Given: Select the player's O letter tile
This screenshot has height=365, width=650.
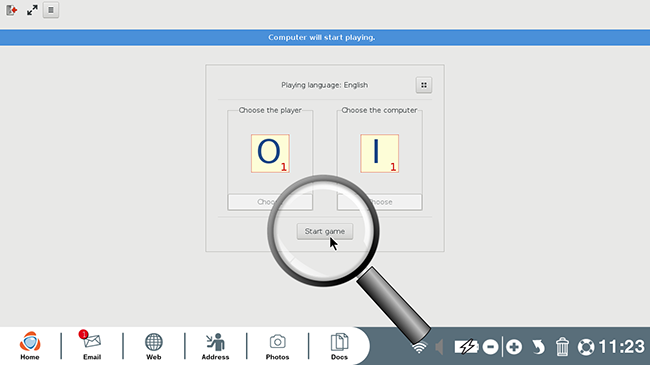Looking at the screenshot, I should click(x=270, y=153).
